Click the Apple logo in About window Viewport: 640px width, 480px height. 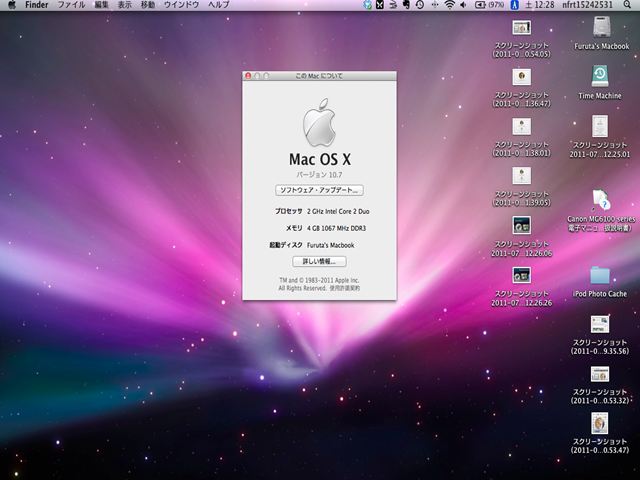coord(319,122)
